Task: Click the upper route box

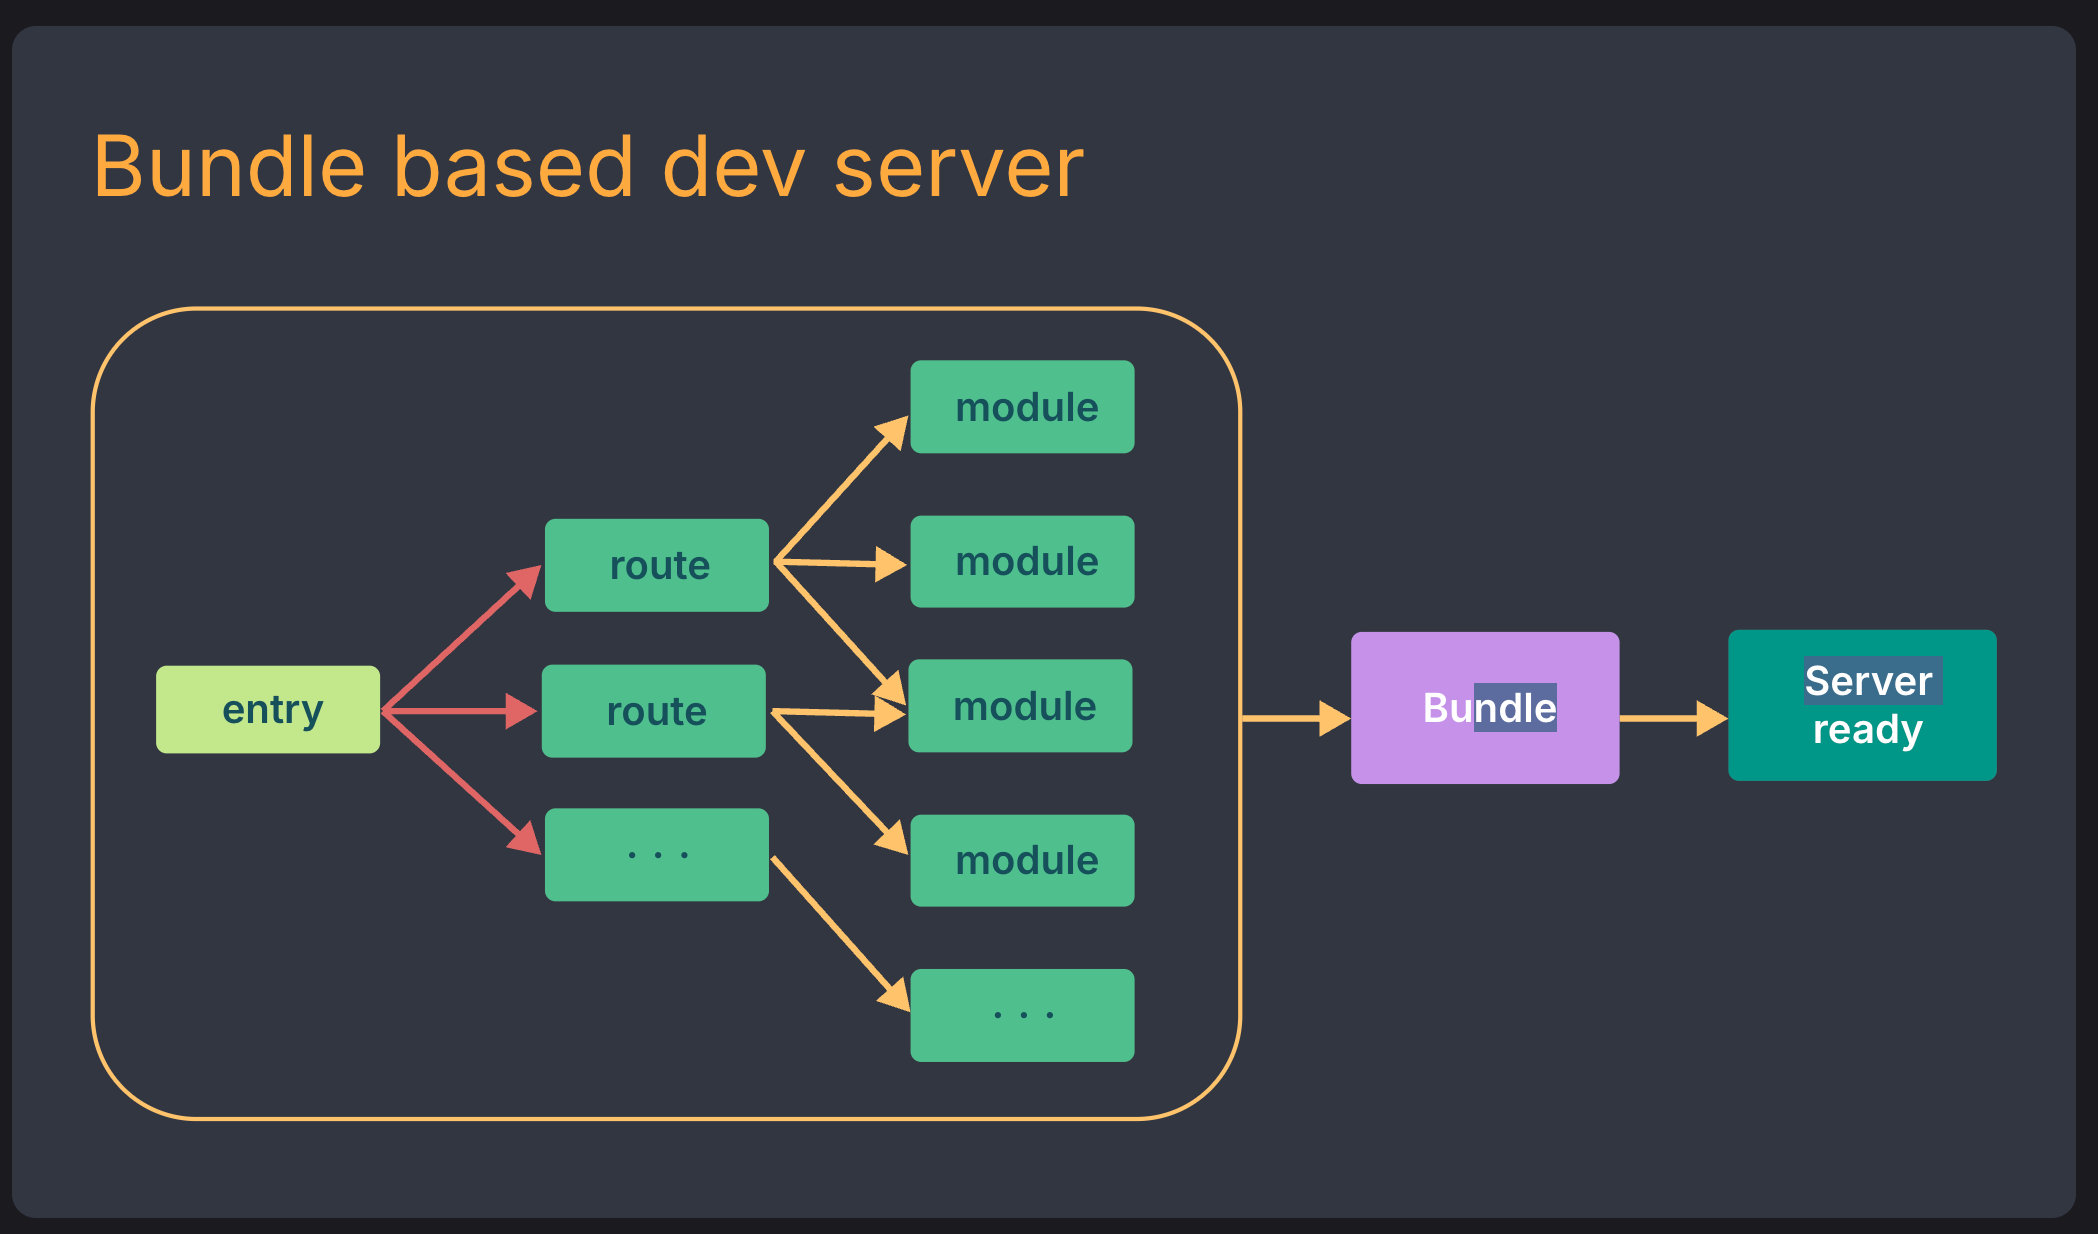Action: tap(657, 565)
